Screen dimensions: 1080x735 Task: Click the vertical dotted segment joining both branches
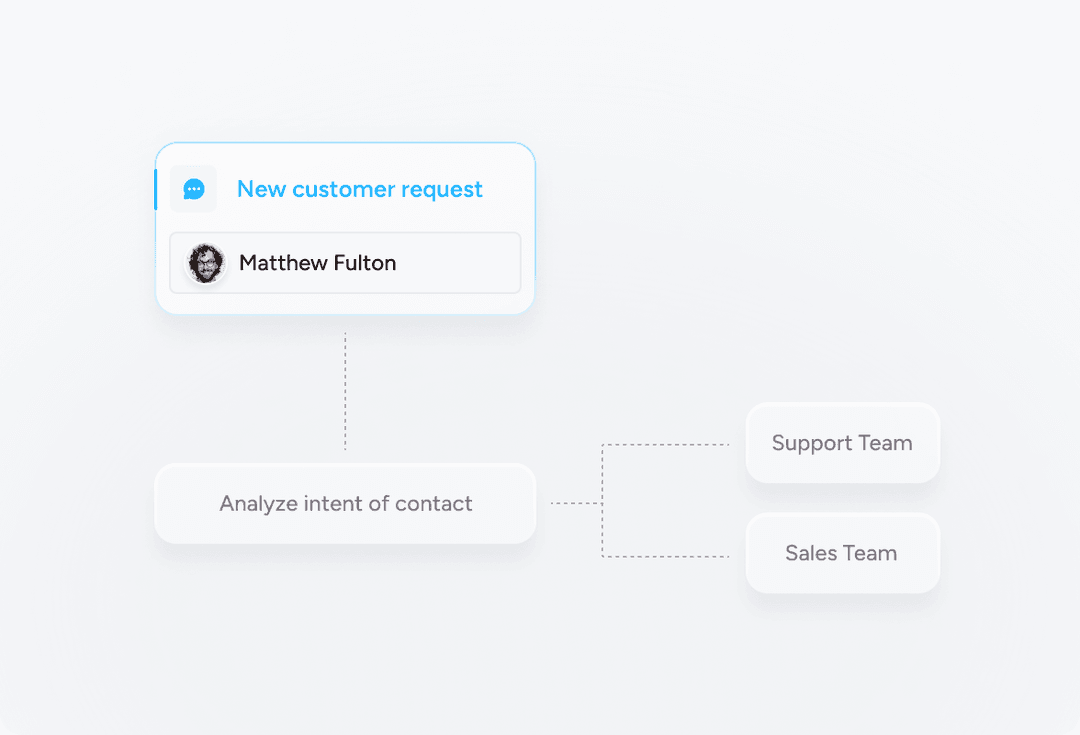[x=602, y=501]
